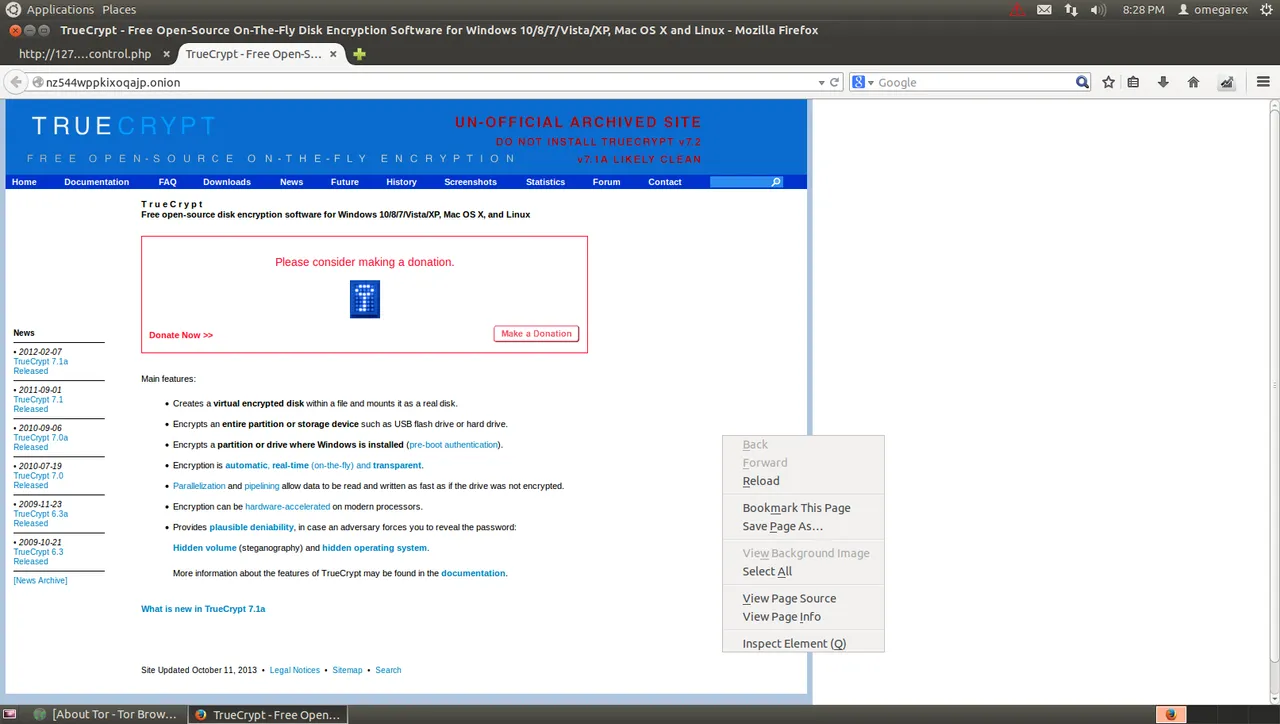Open the hardware-accelerated link
Image resolution: width=1280 pixels, height=724 pixels.
pos(287,507)
